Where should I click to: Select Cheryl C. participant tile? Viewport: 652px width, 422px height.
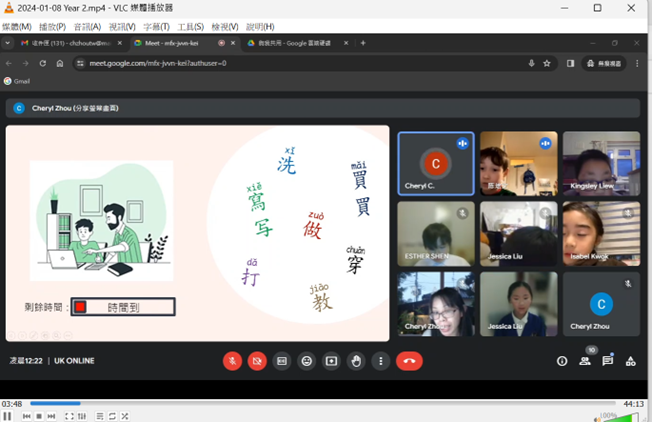pos(436,163)
